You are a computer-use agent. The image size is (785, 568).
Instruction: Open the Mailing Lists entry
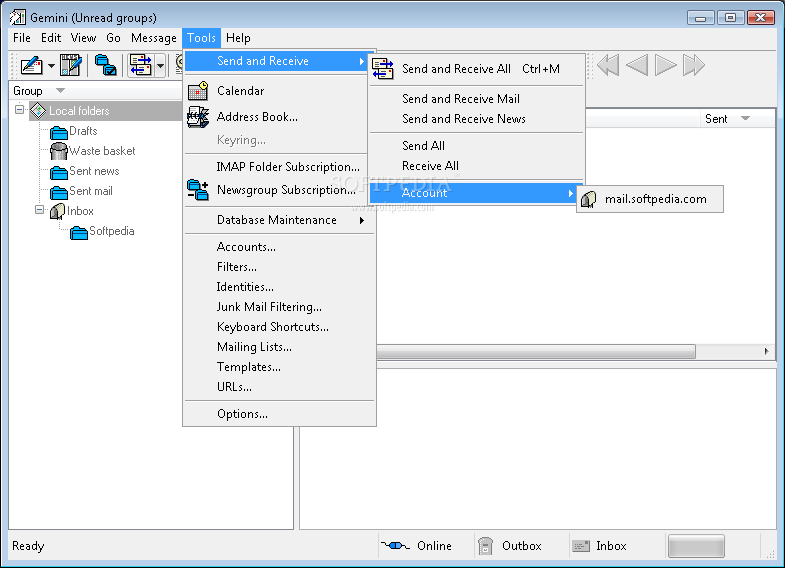280,347
